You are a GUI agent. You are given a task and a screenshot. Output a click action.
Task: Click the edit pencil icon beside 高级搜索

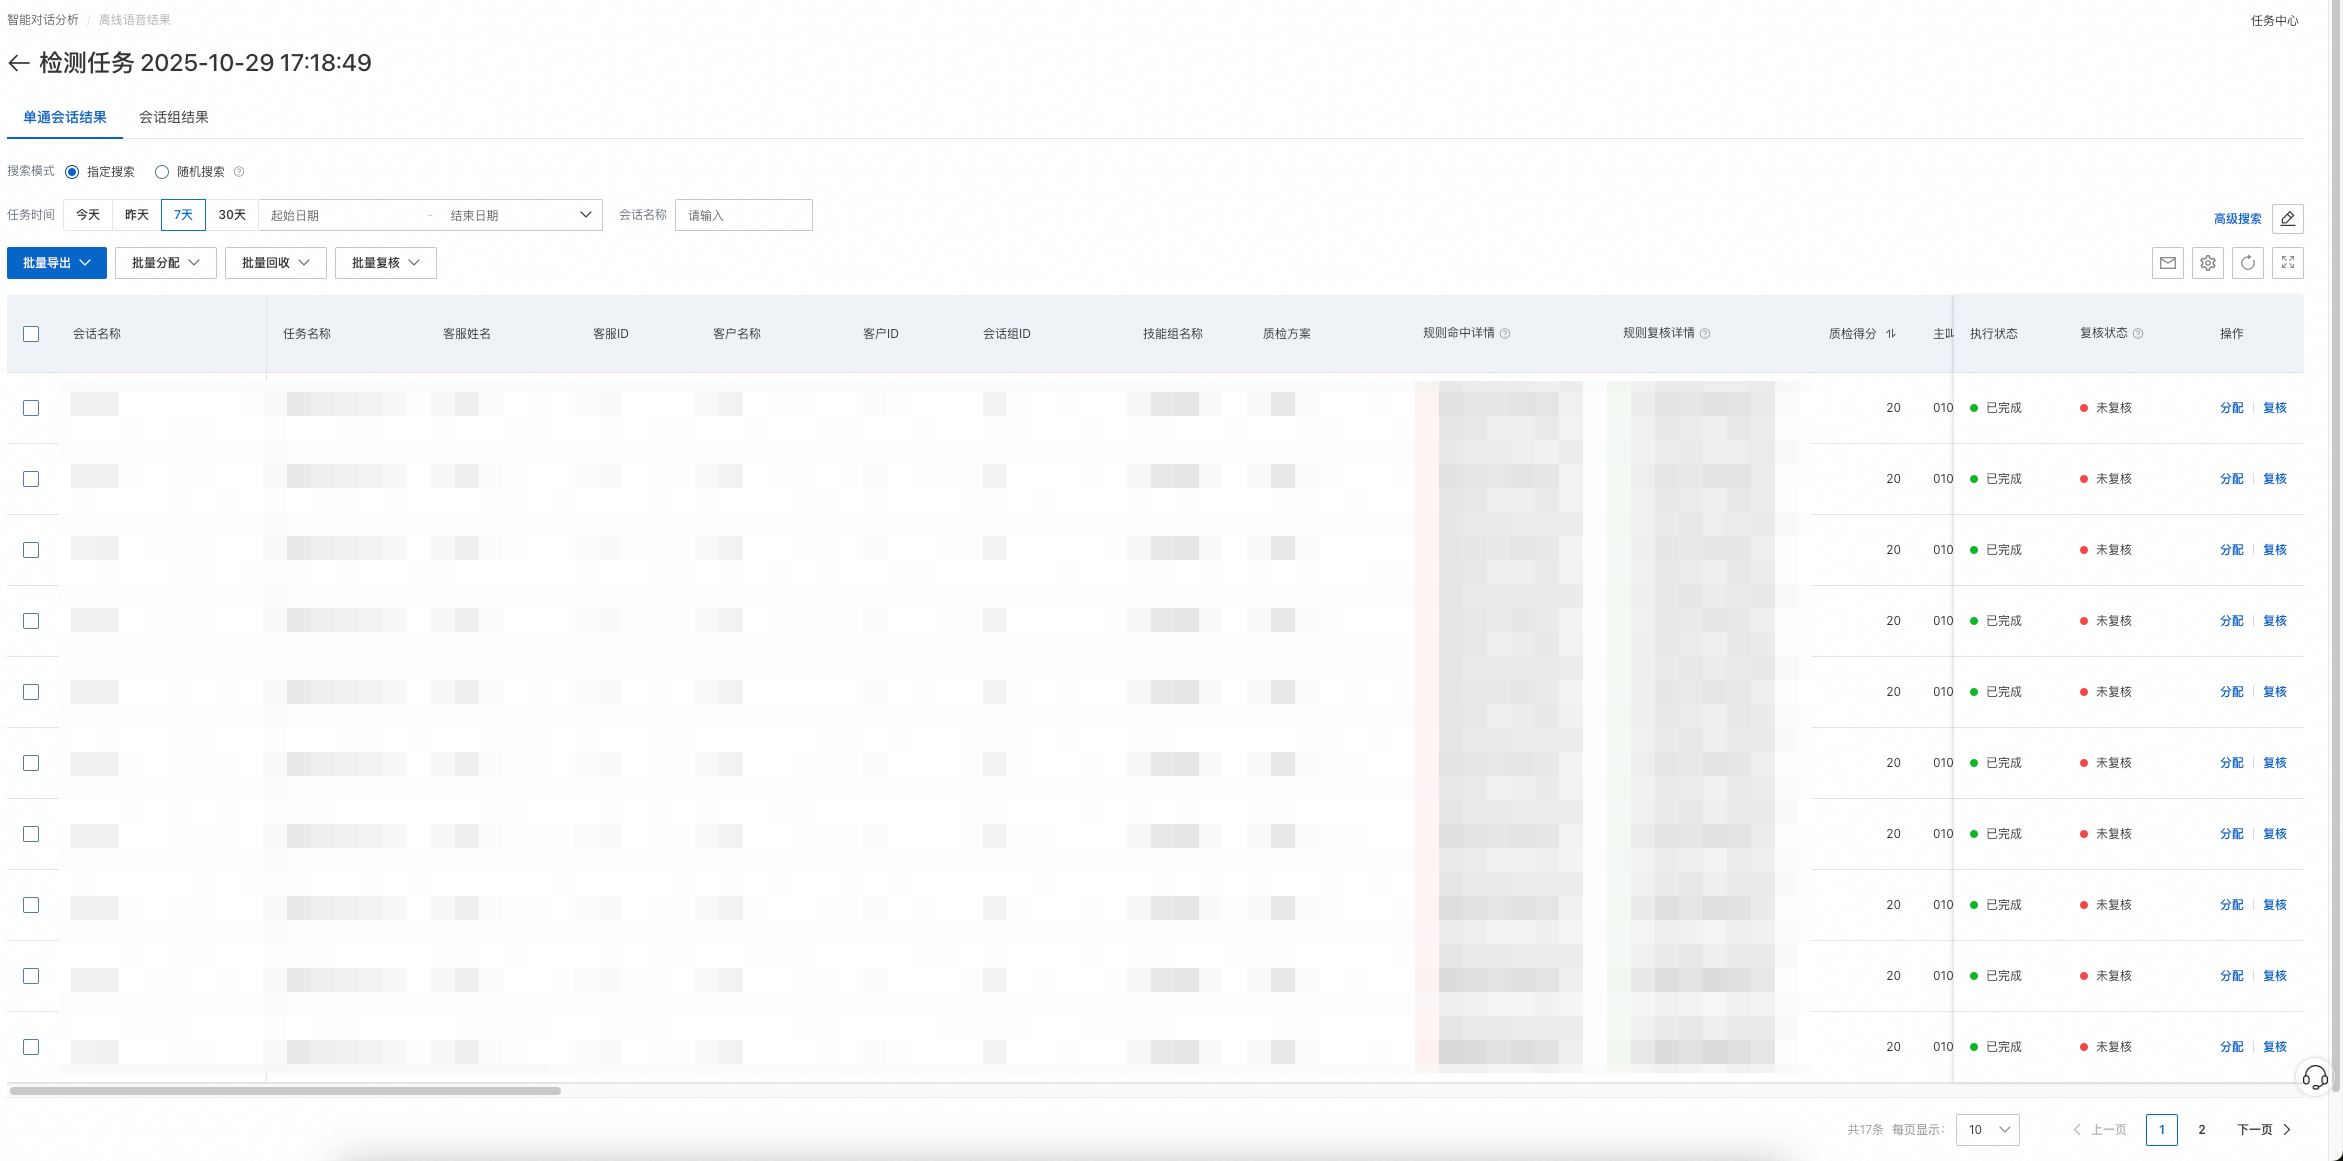tap(2287, 219)
